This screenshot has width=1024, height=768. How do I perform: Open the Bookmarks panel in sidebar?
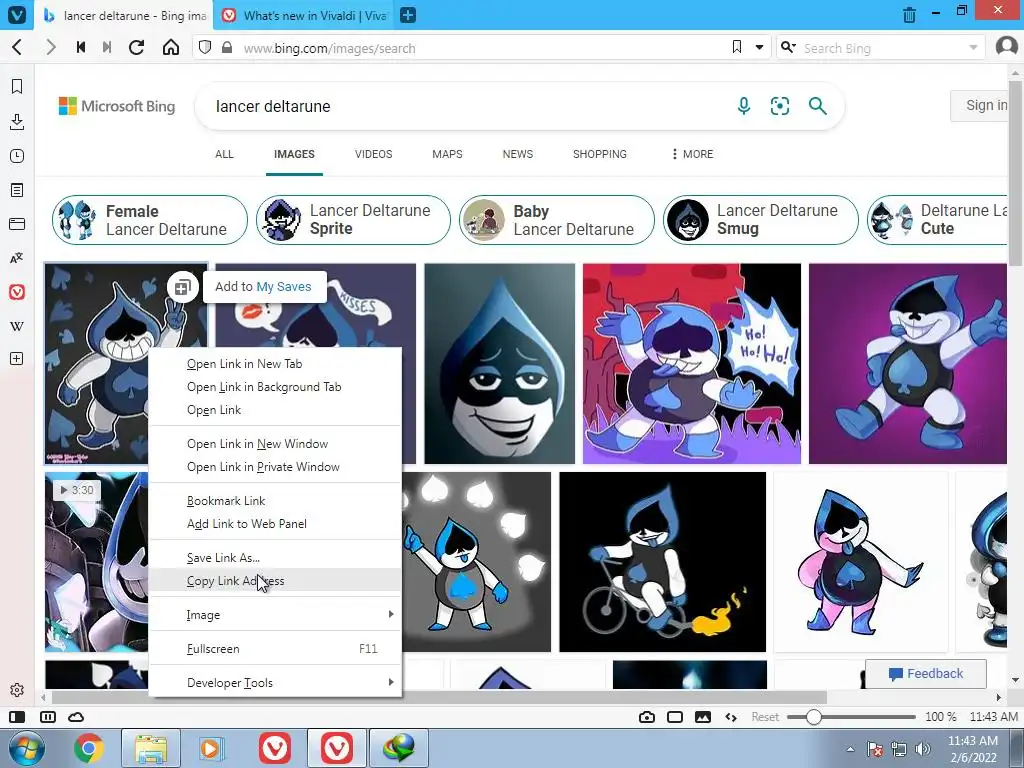17,87
